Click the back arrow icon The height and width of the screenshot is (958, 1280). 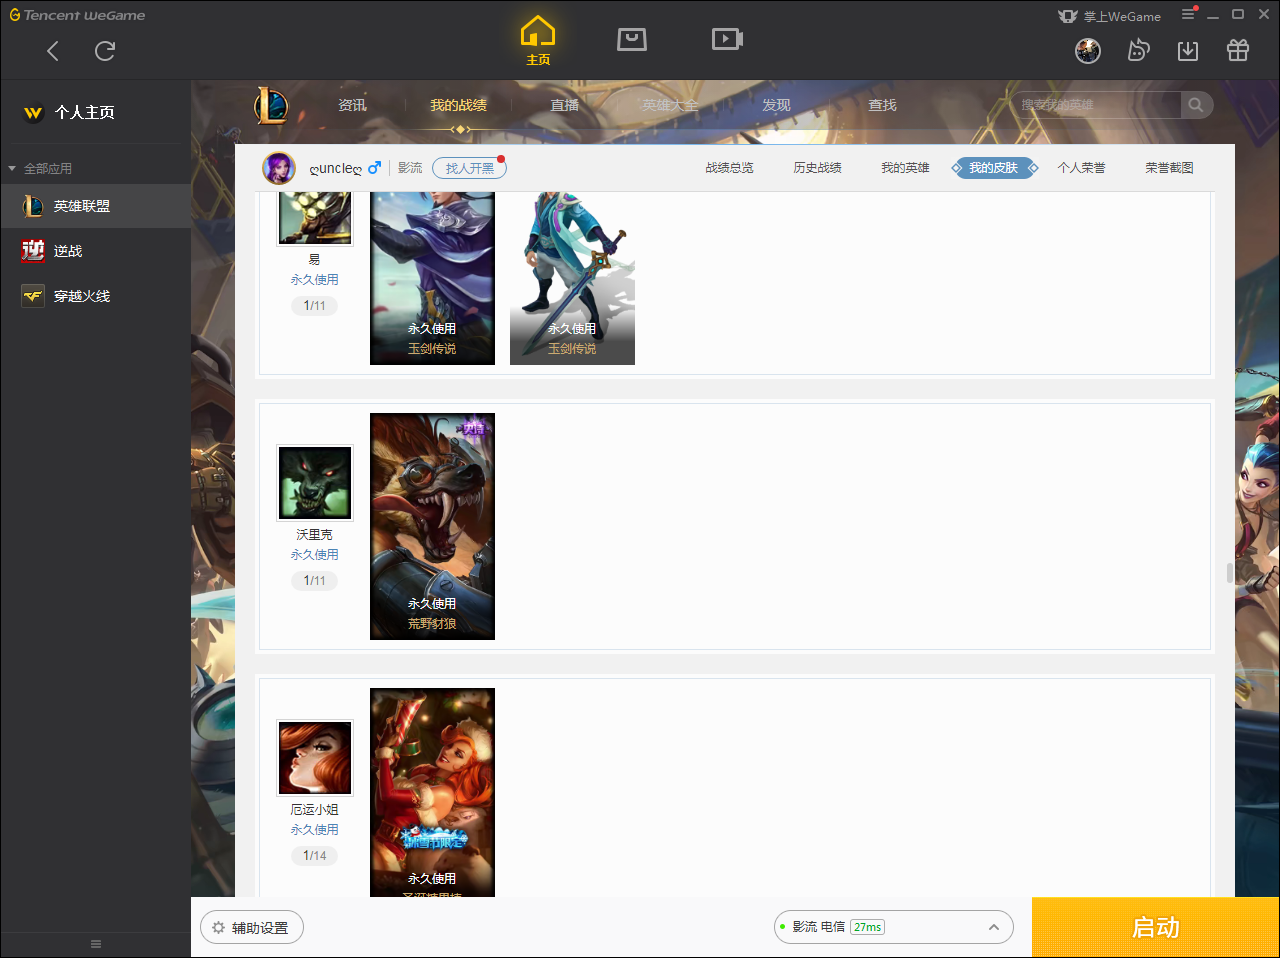53,51
